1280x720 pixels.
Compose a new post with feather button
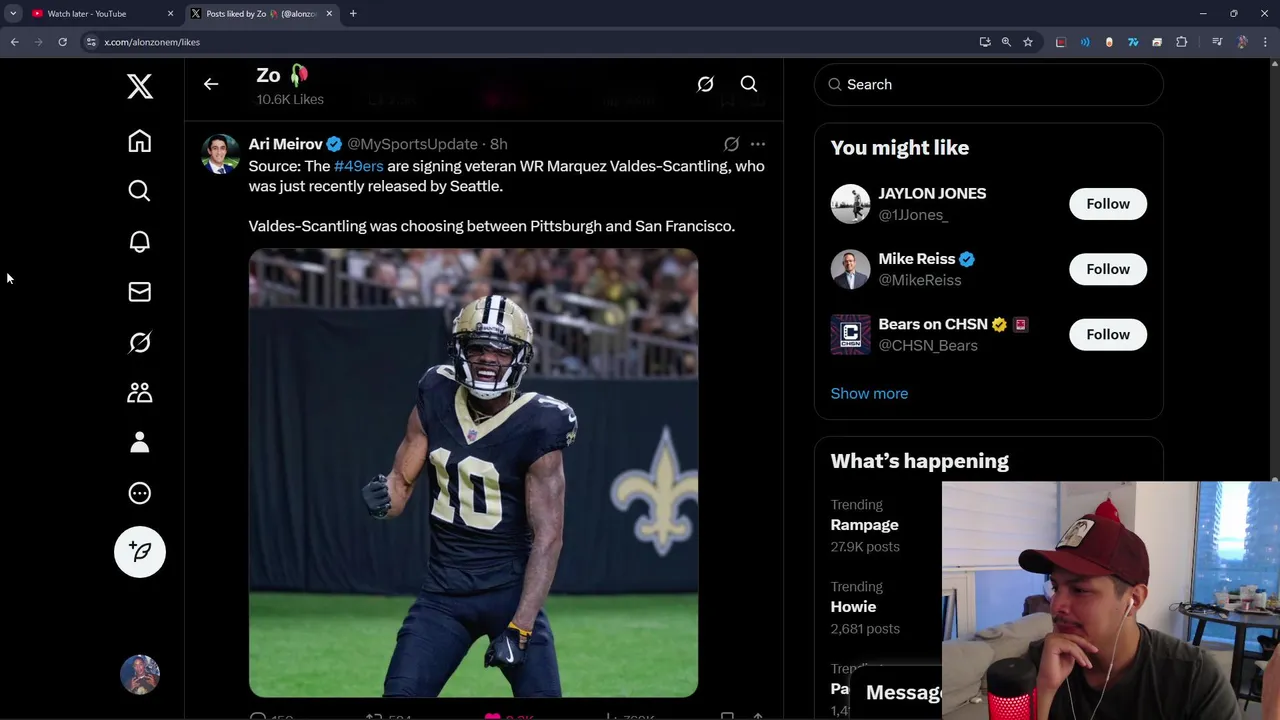(140, 552)
